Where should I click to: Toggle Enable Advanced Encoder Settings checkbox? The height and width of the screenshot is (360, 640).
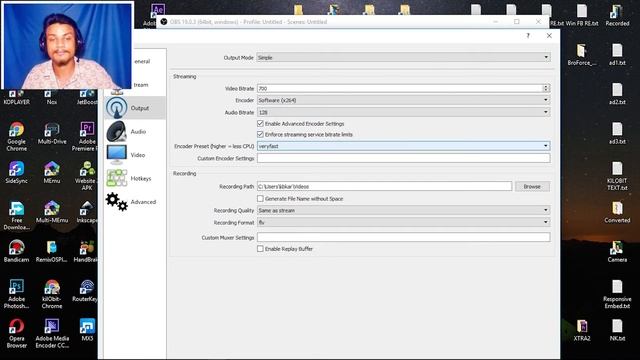[260, 123]
